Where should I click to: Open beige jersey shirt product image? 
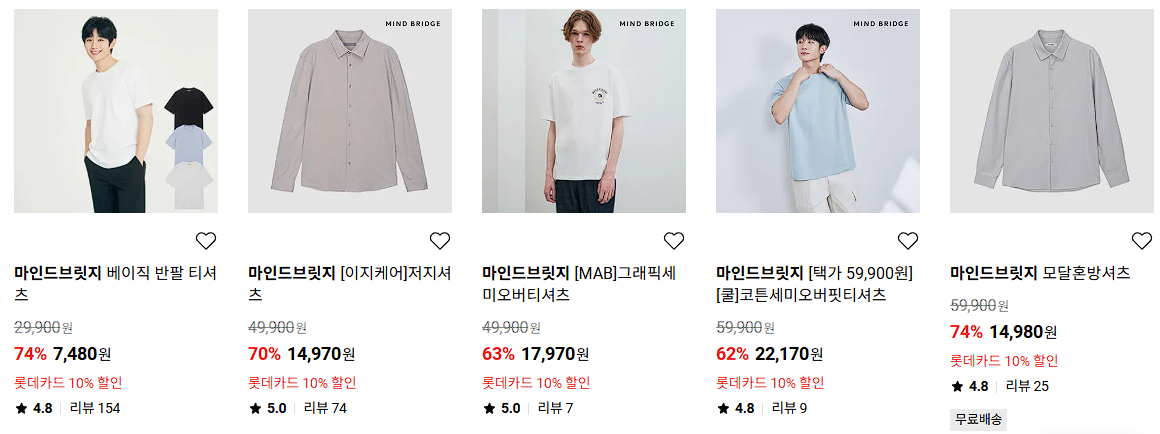coord(349,111)
